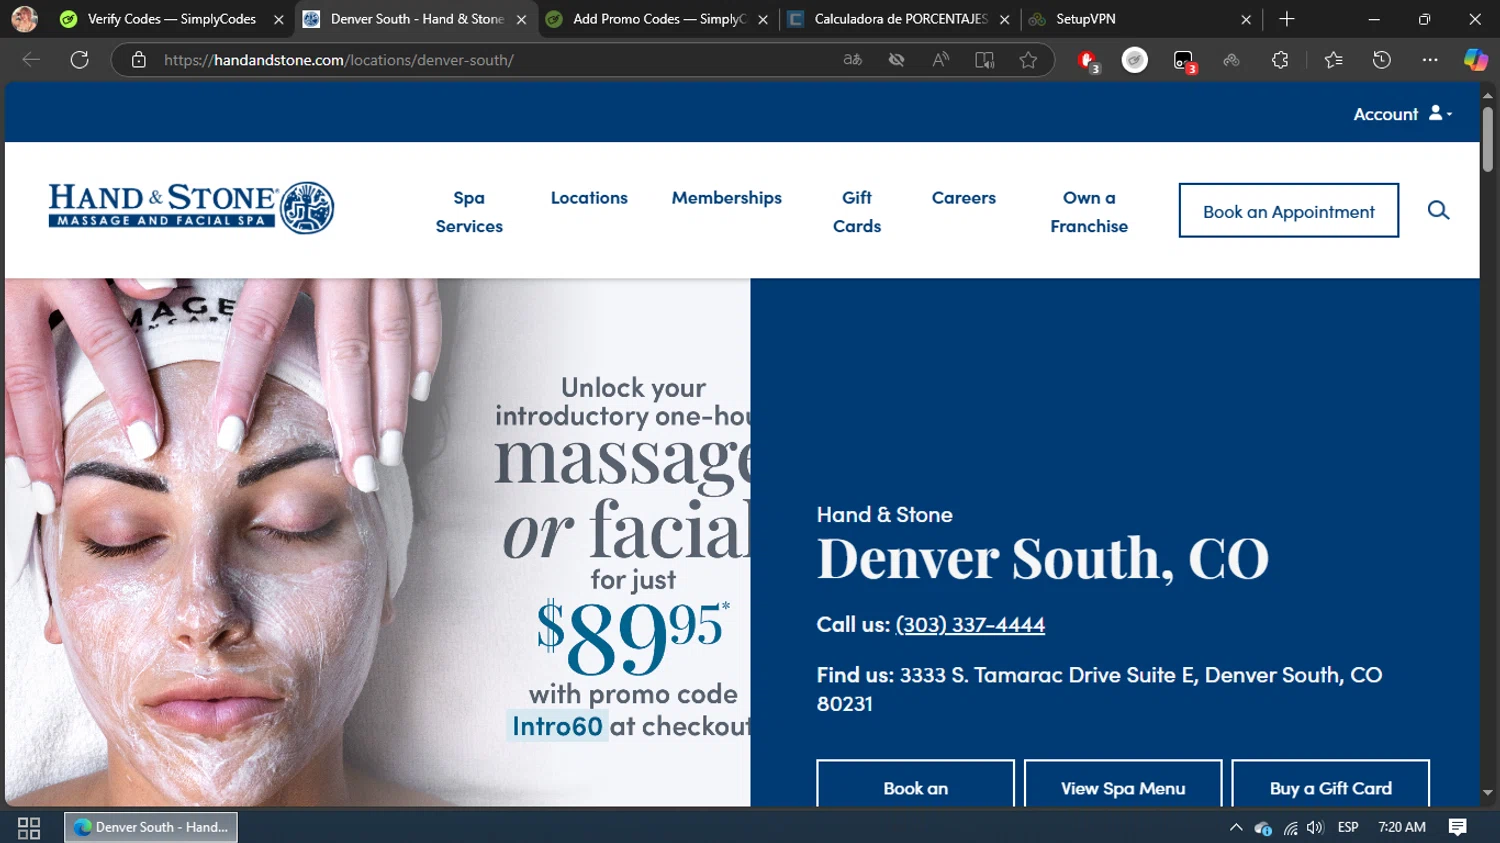Viewport: 1500px width, 843px height.
Task: Open SetupVPN extension icon in toolbar
Action: point(1231,60)
